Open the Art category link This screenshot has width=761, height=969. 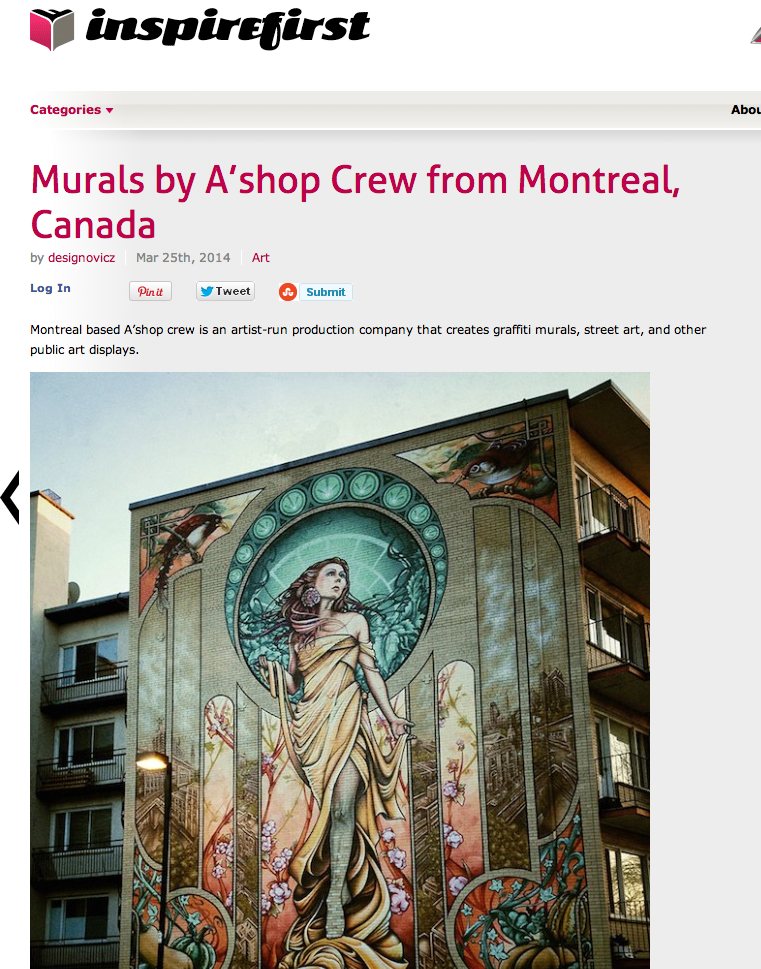[x=260, y=258]
